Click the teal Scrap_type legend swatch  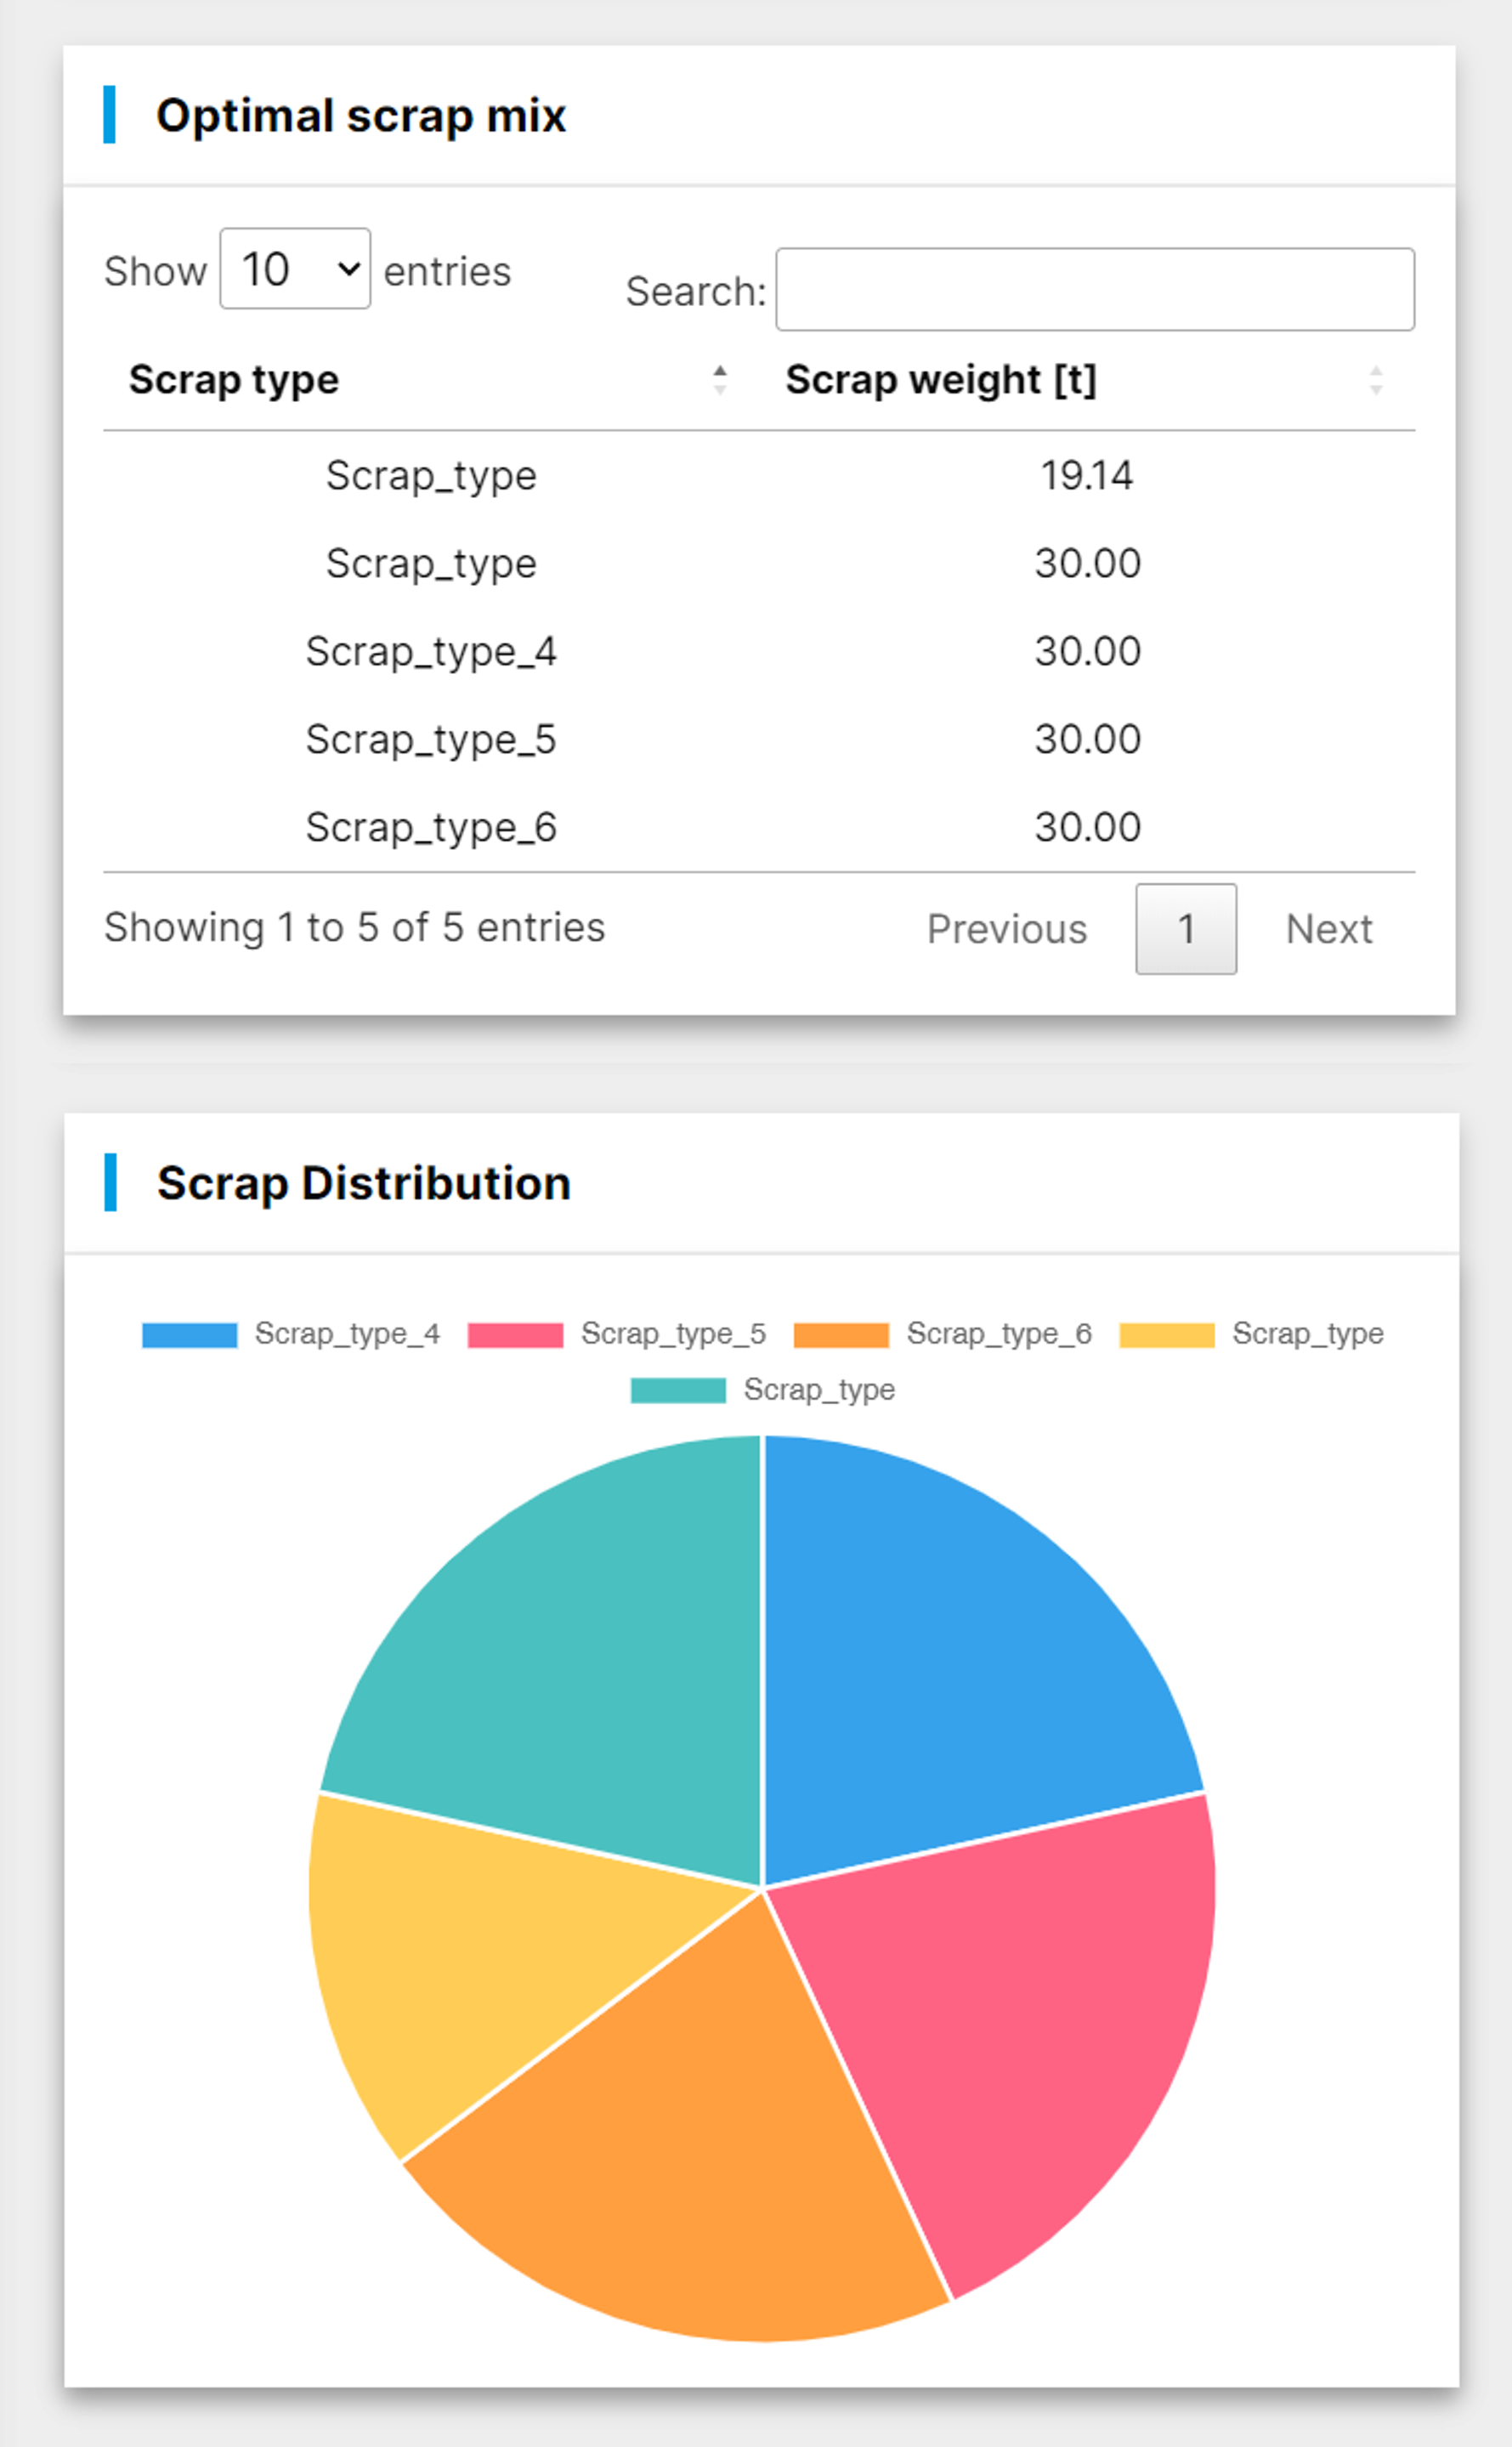tap(678, 1391)
